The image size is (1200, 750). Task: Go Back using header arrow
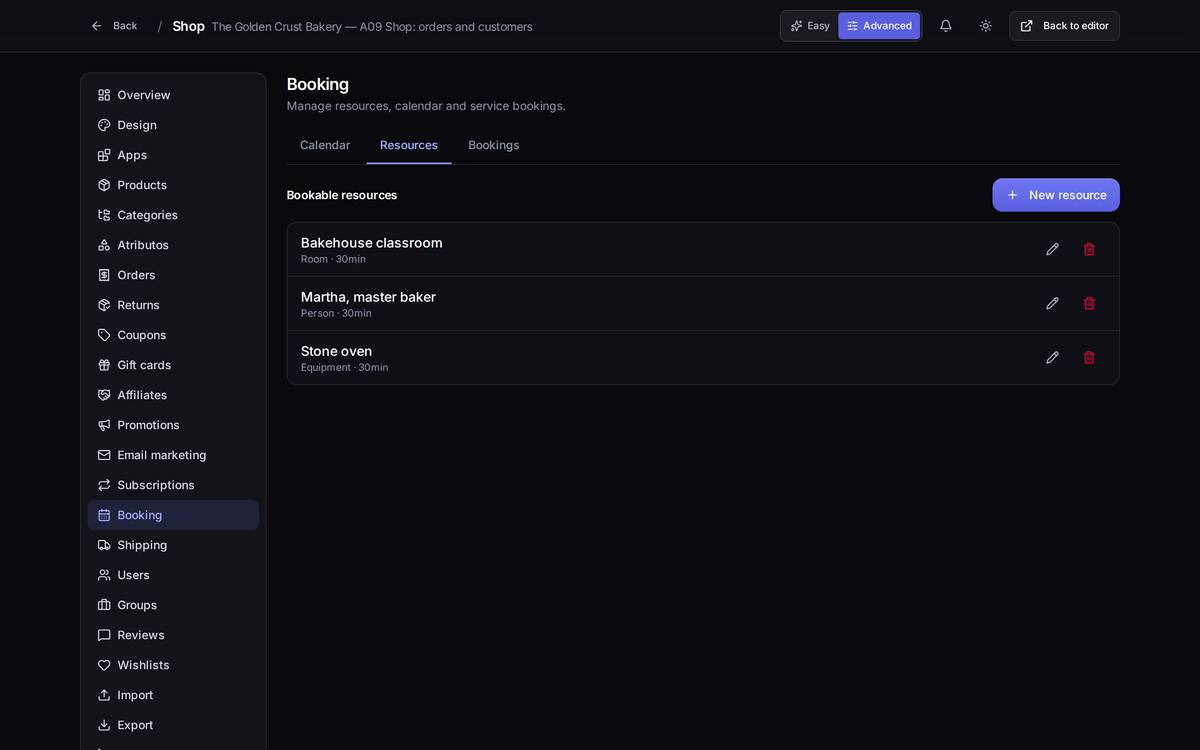(114, 26)
